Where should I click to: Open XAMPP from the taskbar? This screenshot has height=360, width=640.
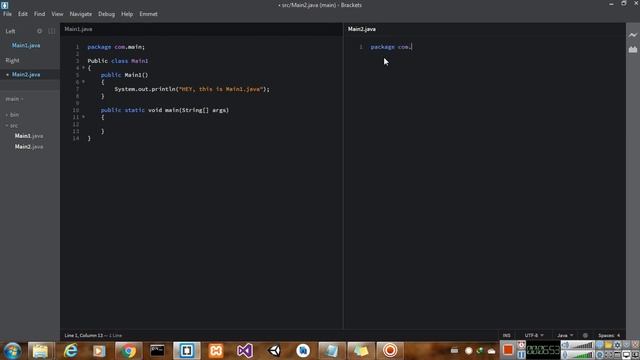point(216,351)
